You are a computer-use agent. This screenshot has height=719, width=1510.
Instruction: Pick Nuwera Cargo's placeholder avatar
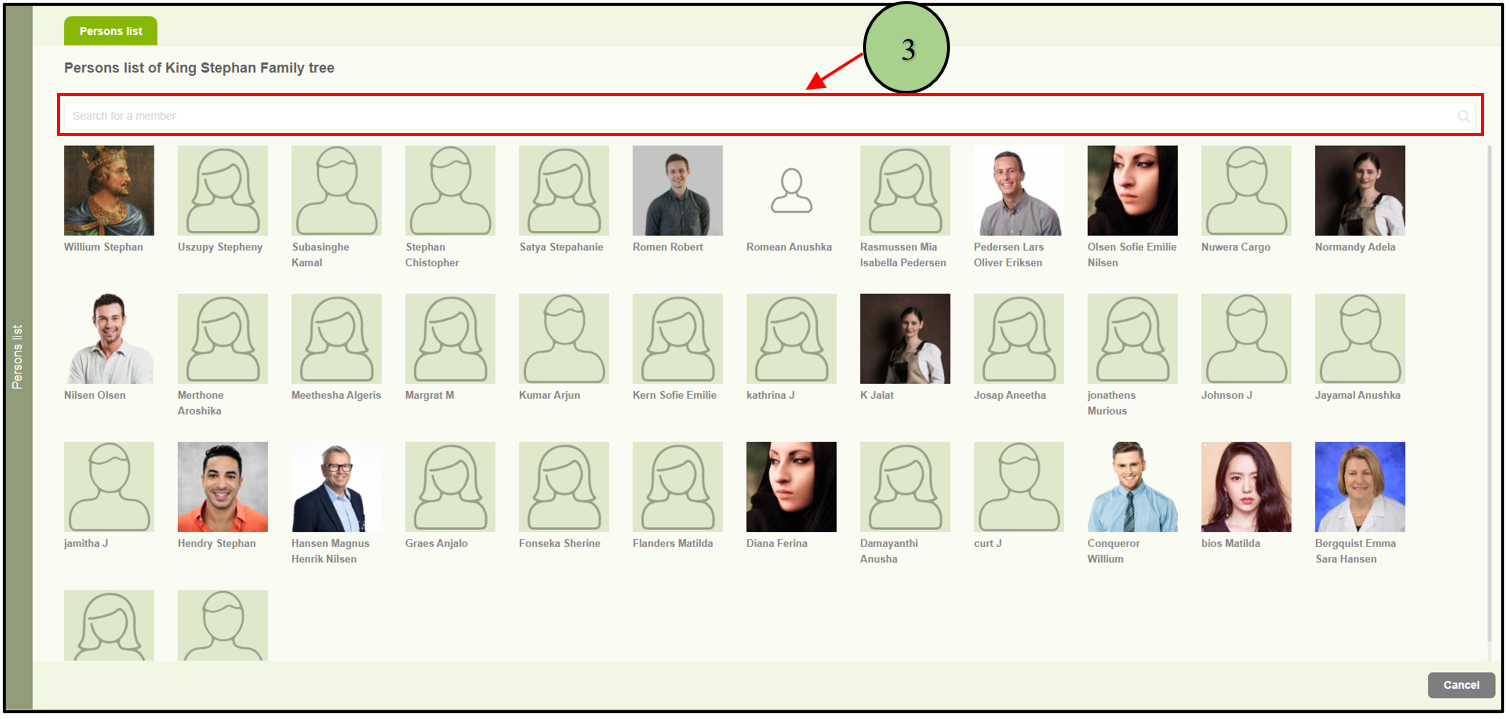click(1246, 191)
